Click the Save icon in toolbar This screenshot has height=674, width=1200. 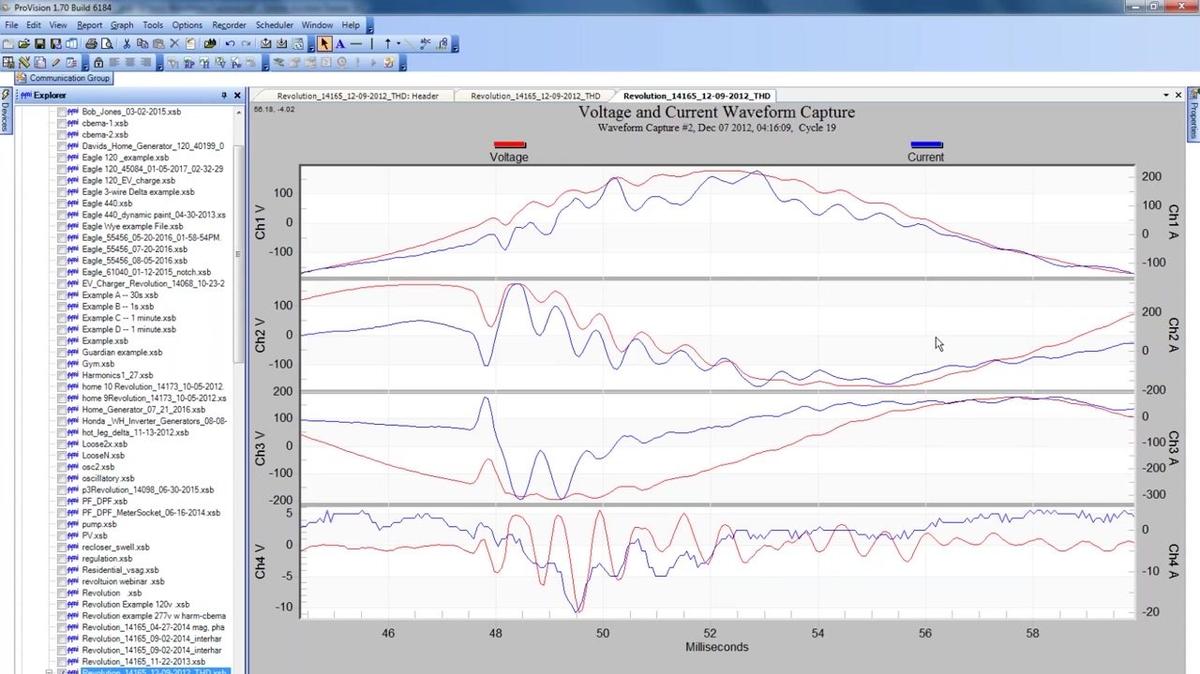40,44
